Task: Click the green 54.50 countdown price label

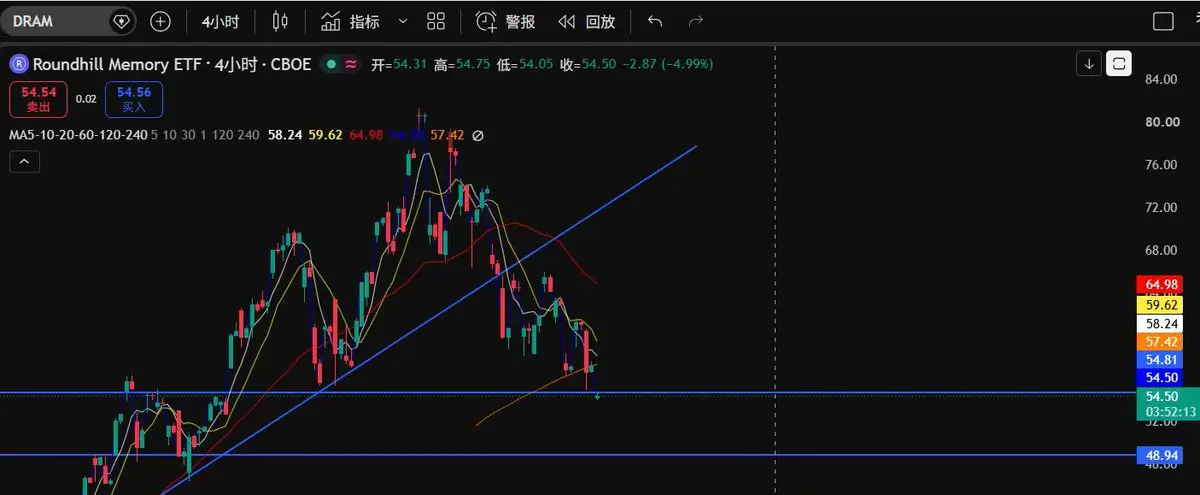Action: 1167,404
